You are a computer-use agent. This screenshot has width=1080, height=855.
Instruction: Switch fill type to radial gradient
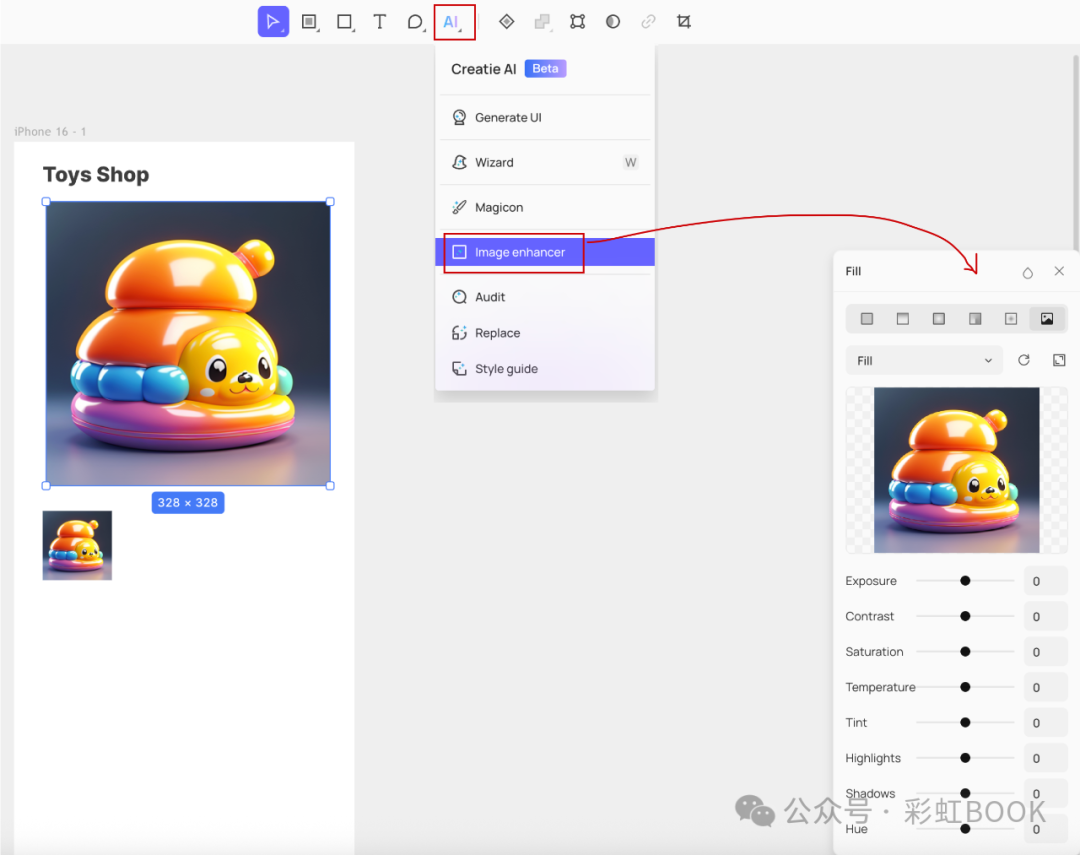pos(939,319)
